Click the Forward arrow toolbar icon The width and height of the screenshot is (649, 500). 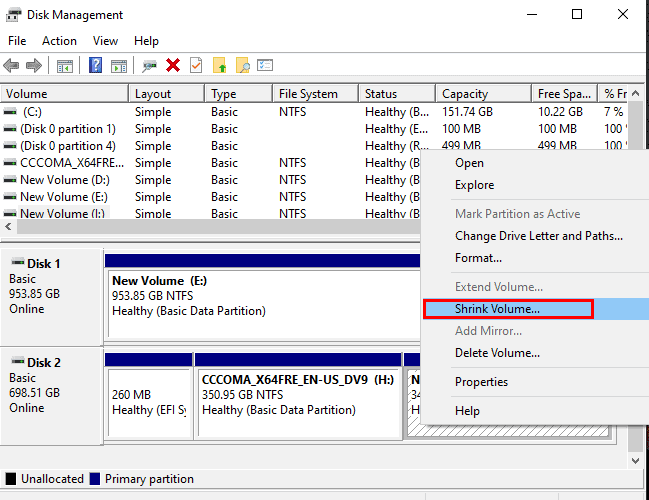(x=34, y=65)
